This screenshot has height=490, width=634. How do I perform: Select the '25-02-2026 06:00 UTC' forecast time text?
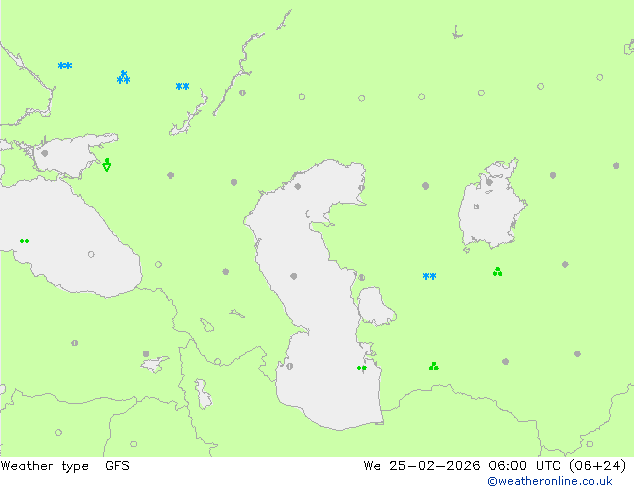pyautogui.click(x=474, y=466)
